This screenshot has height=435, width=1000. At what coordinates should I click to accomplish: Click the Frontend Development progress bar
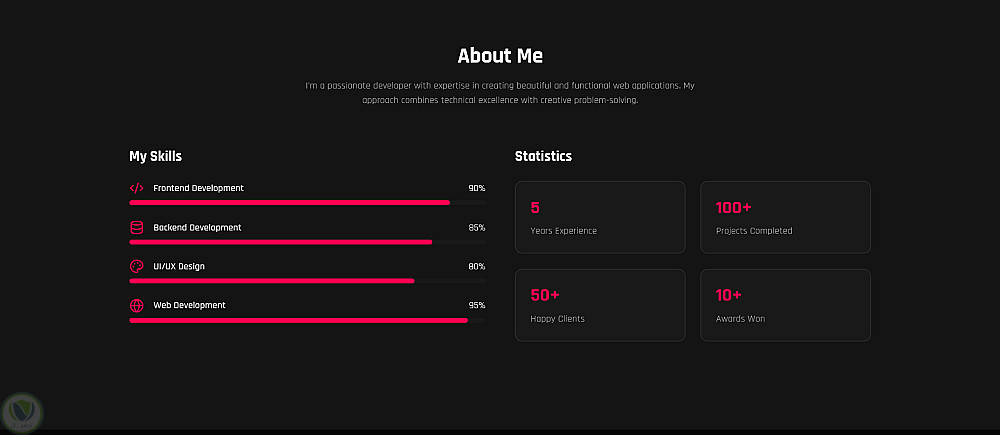click(x=307, y=202)
